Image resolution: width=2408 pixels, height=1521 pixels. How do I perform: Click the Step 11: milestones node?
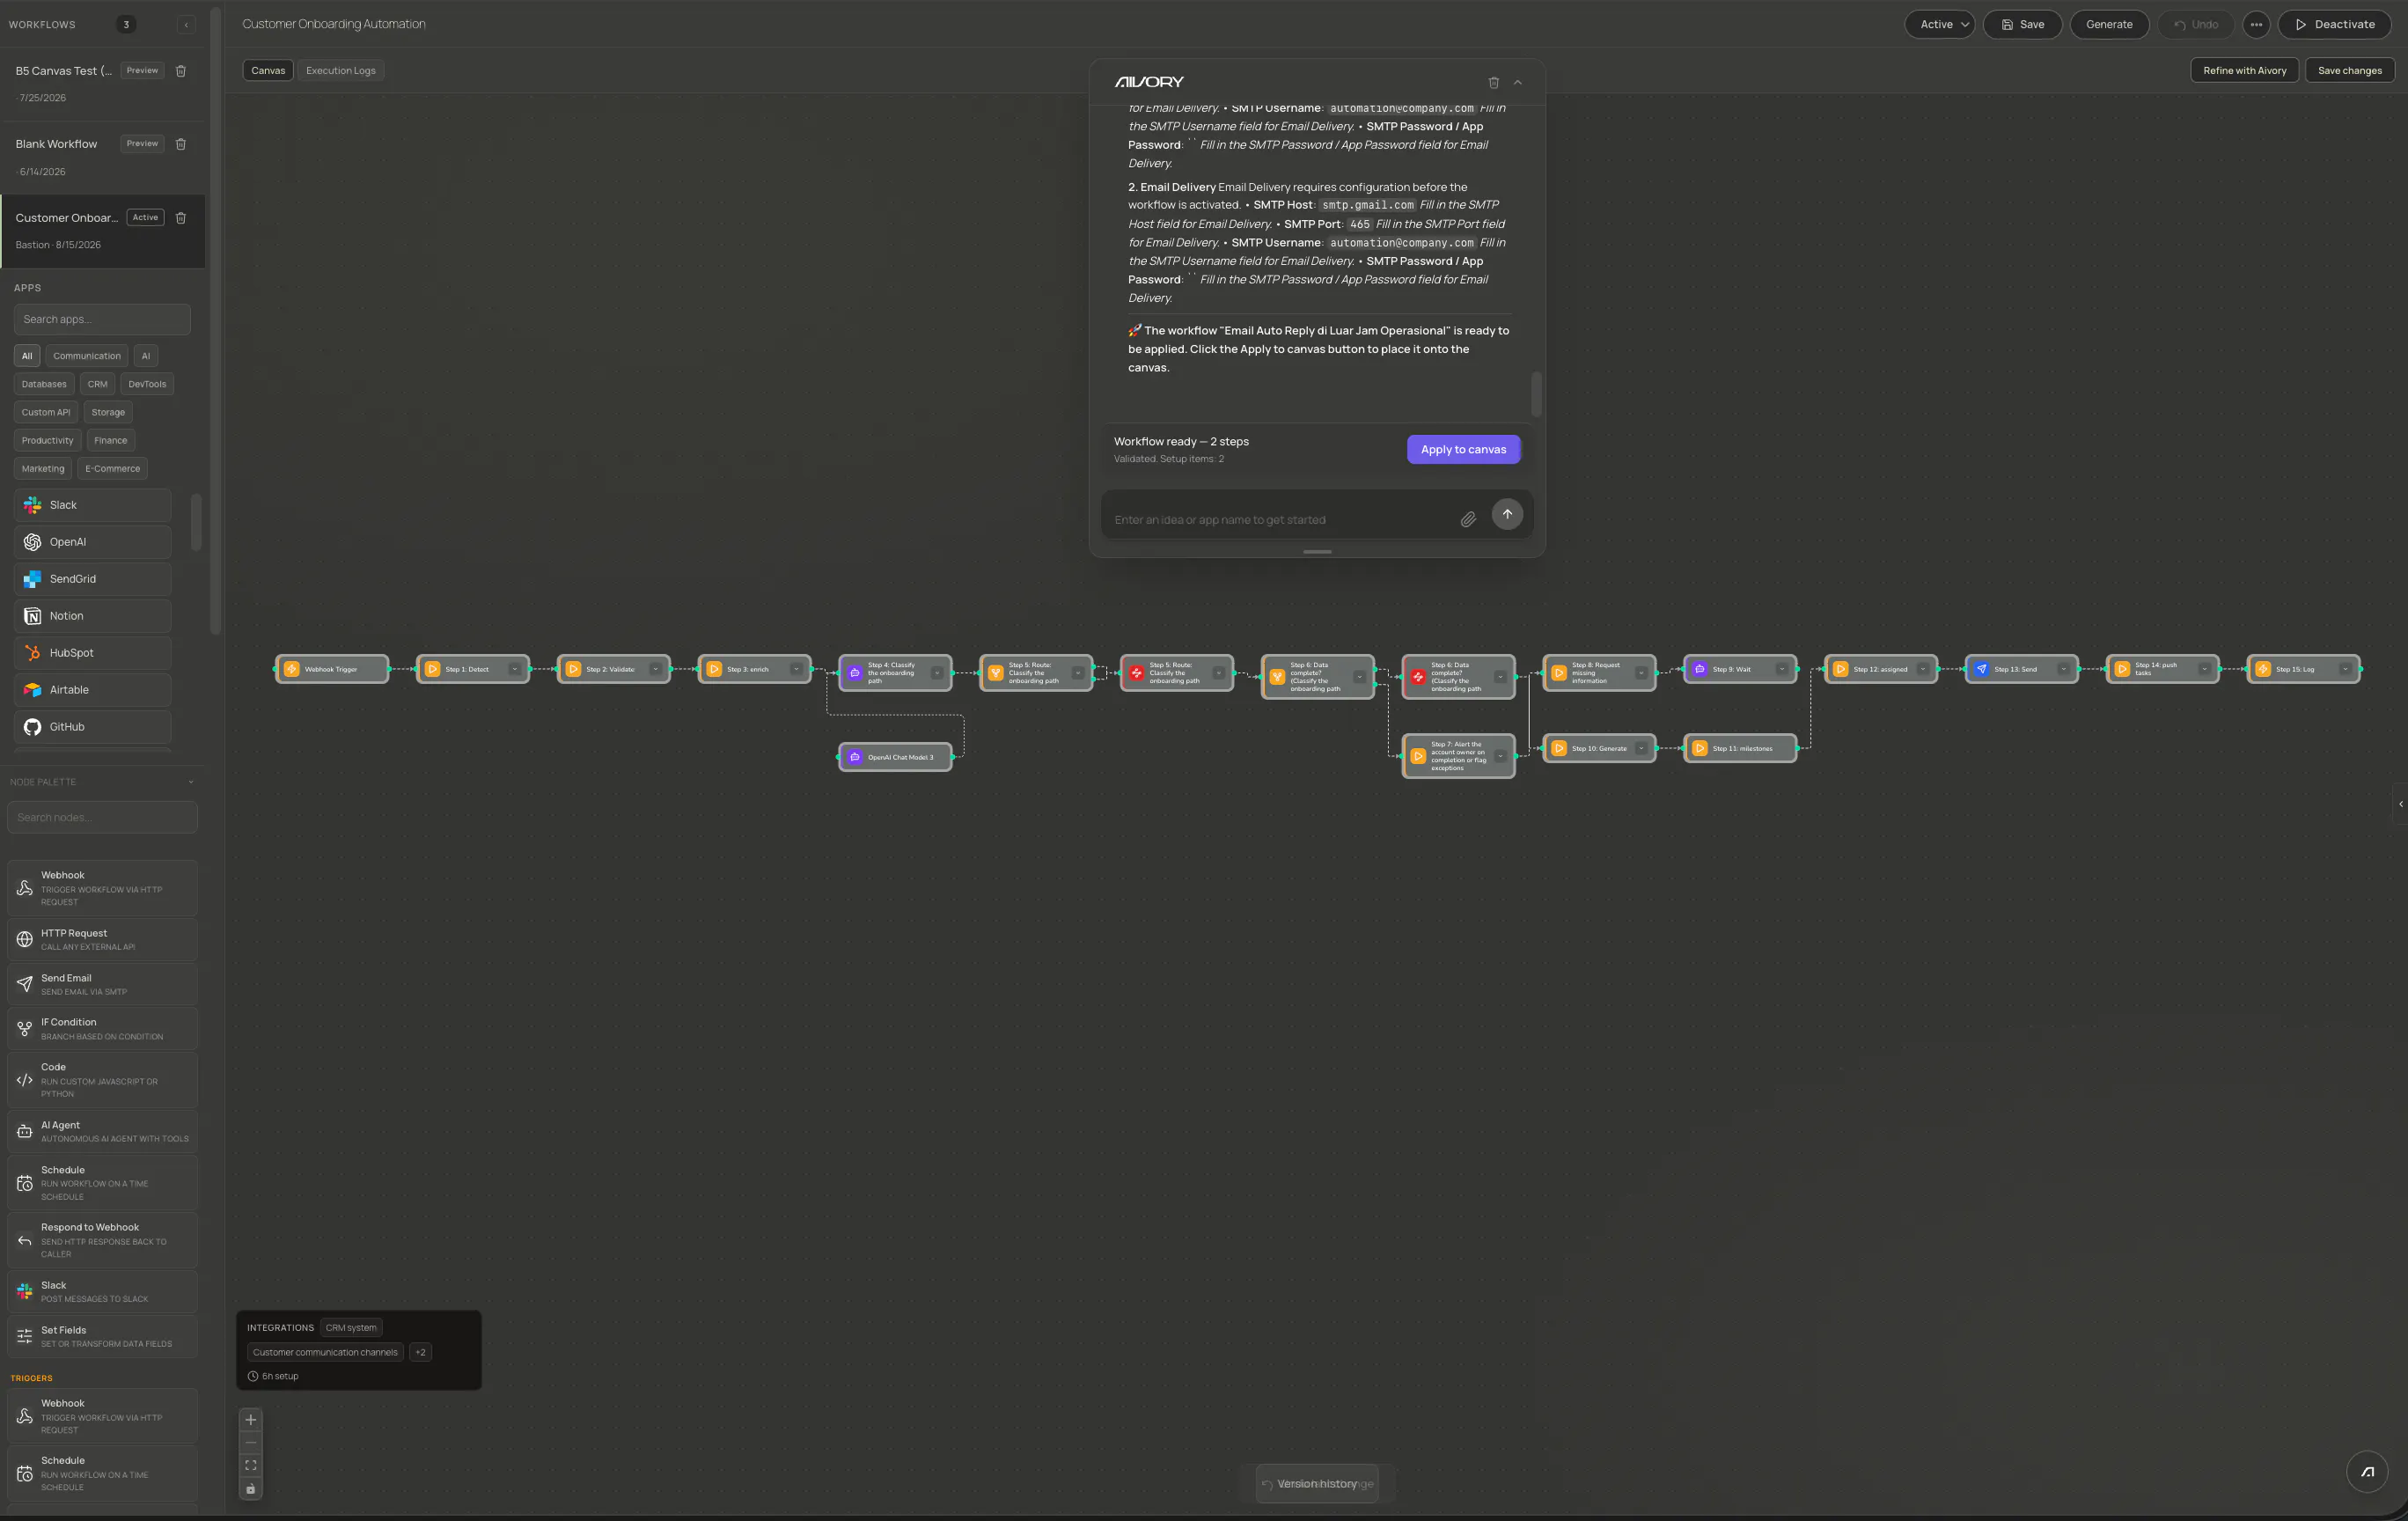(1740, 748)
